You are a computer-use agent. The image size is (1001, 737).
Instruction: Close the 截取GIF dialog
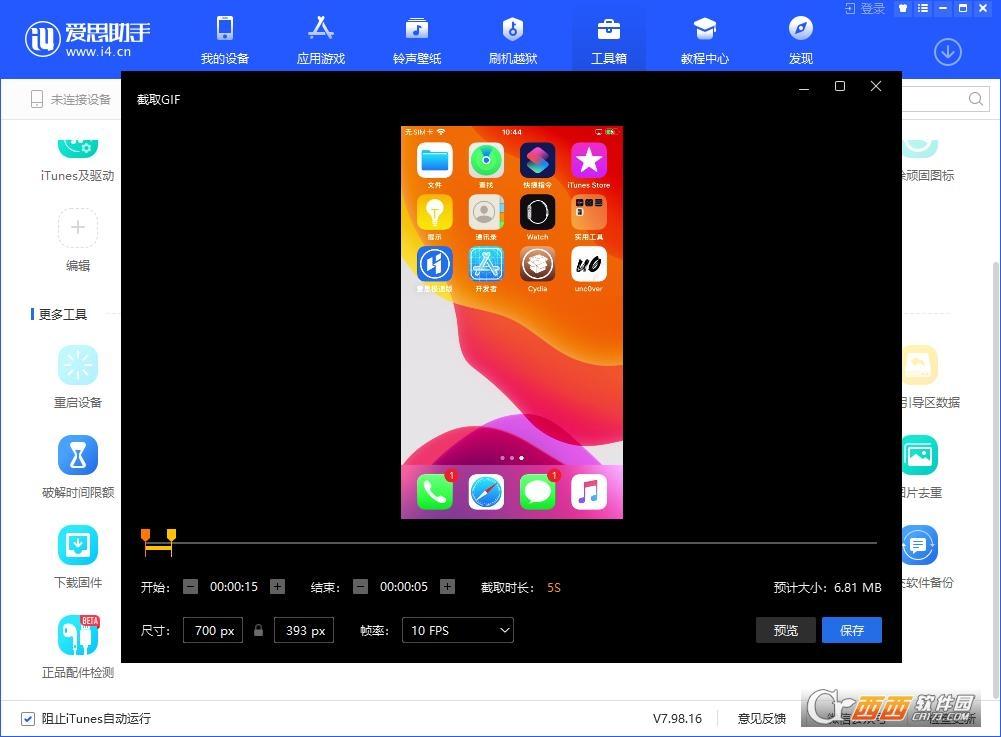[x=876, y=86]
